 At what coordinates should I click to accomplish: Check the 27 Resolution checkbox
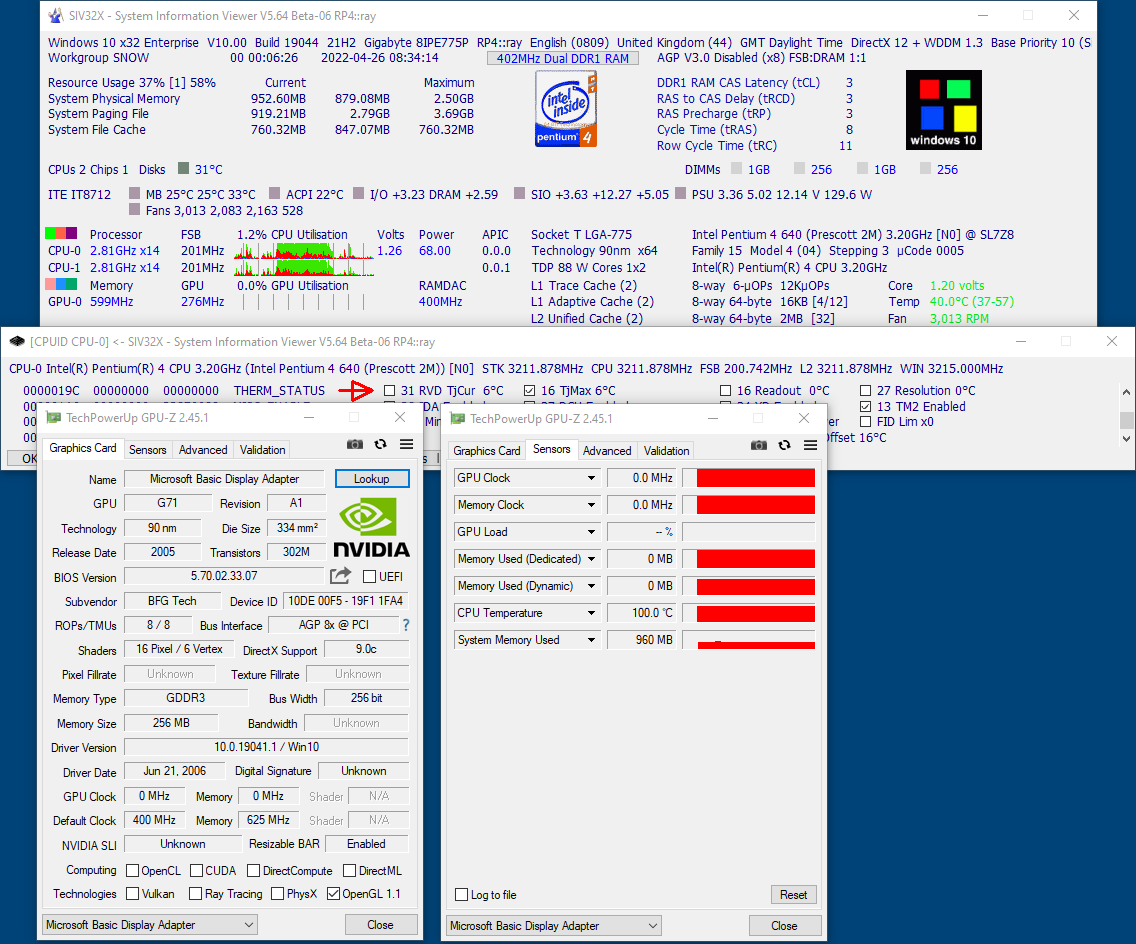click(x=865, y=390)
